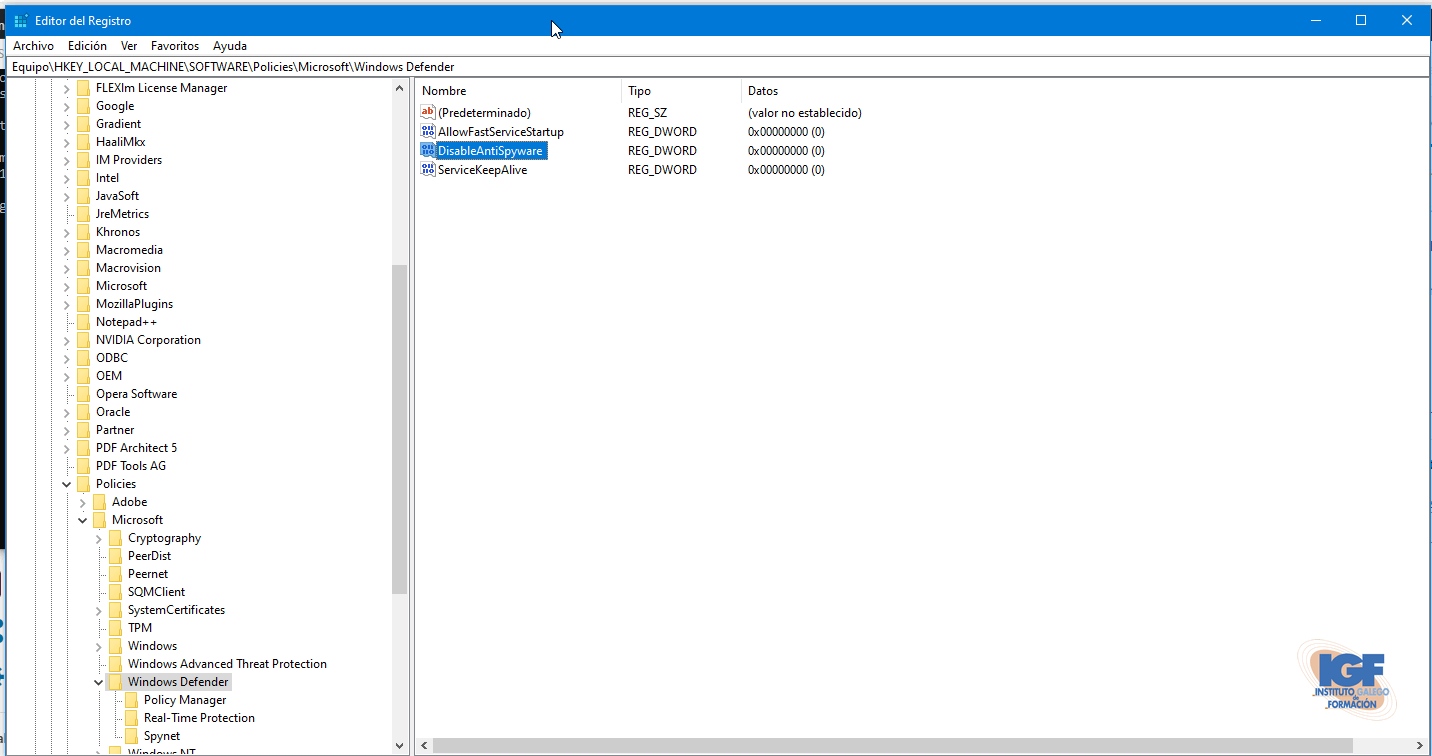Screen dimensions: 1432x756
Task: Click the folder icon of Adobe key
Action: point(99,502)
